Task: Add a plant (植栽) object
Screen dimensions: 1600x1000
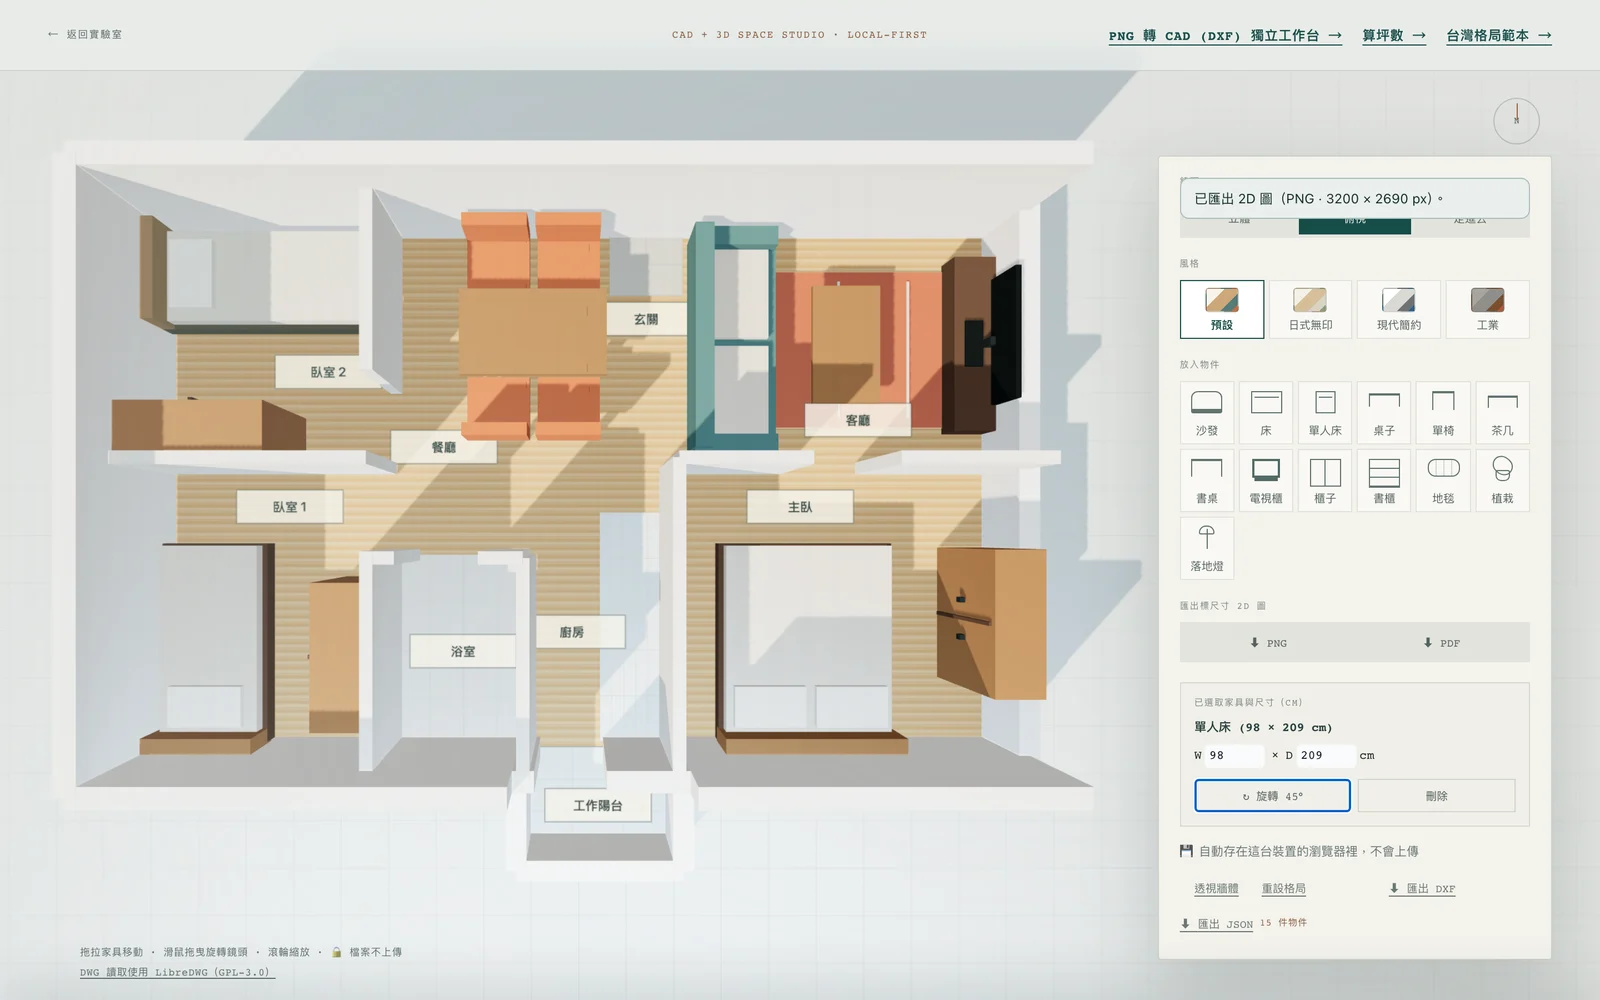Action: click(x=1502, y=481)
